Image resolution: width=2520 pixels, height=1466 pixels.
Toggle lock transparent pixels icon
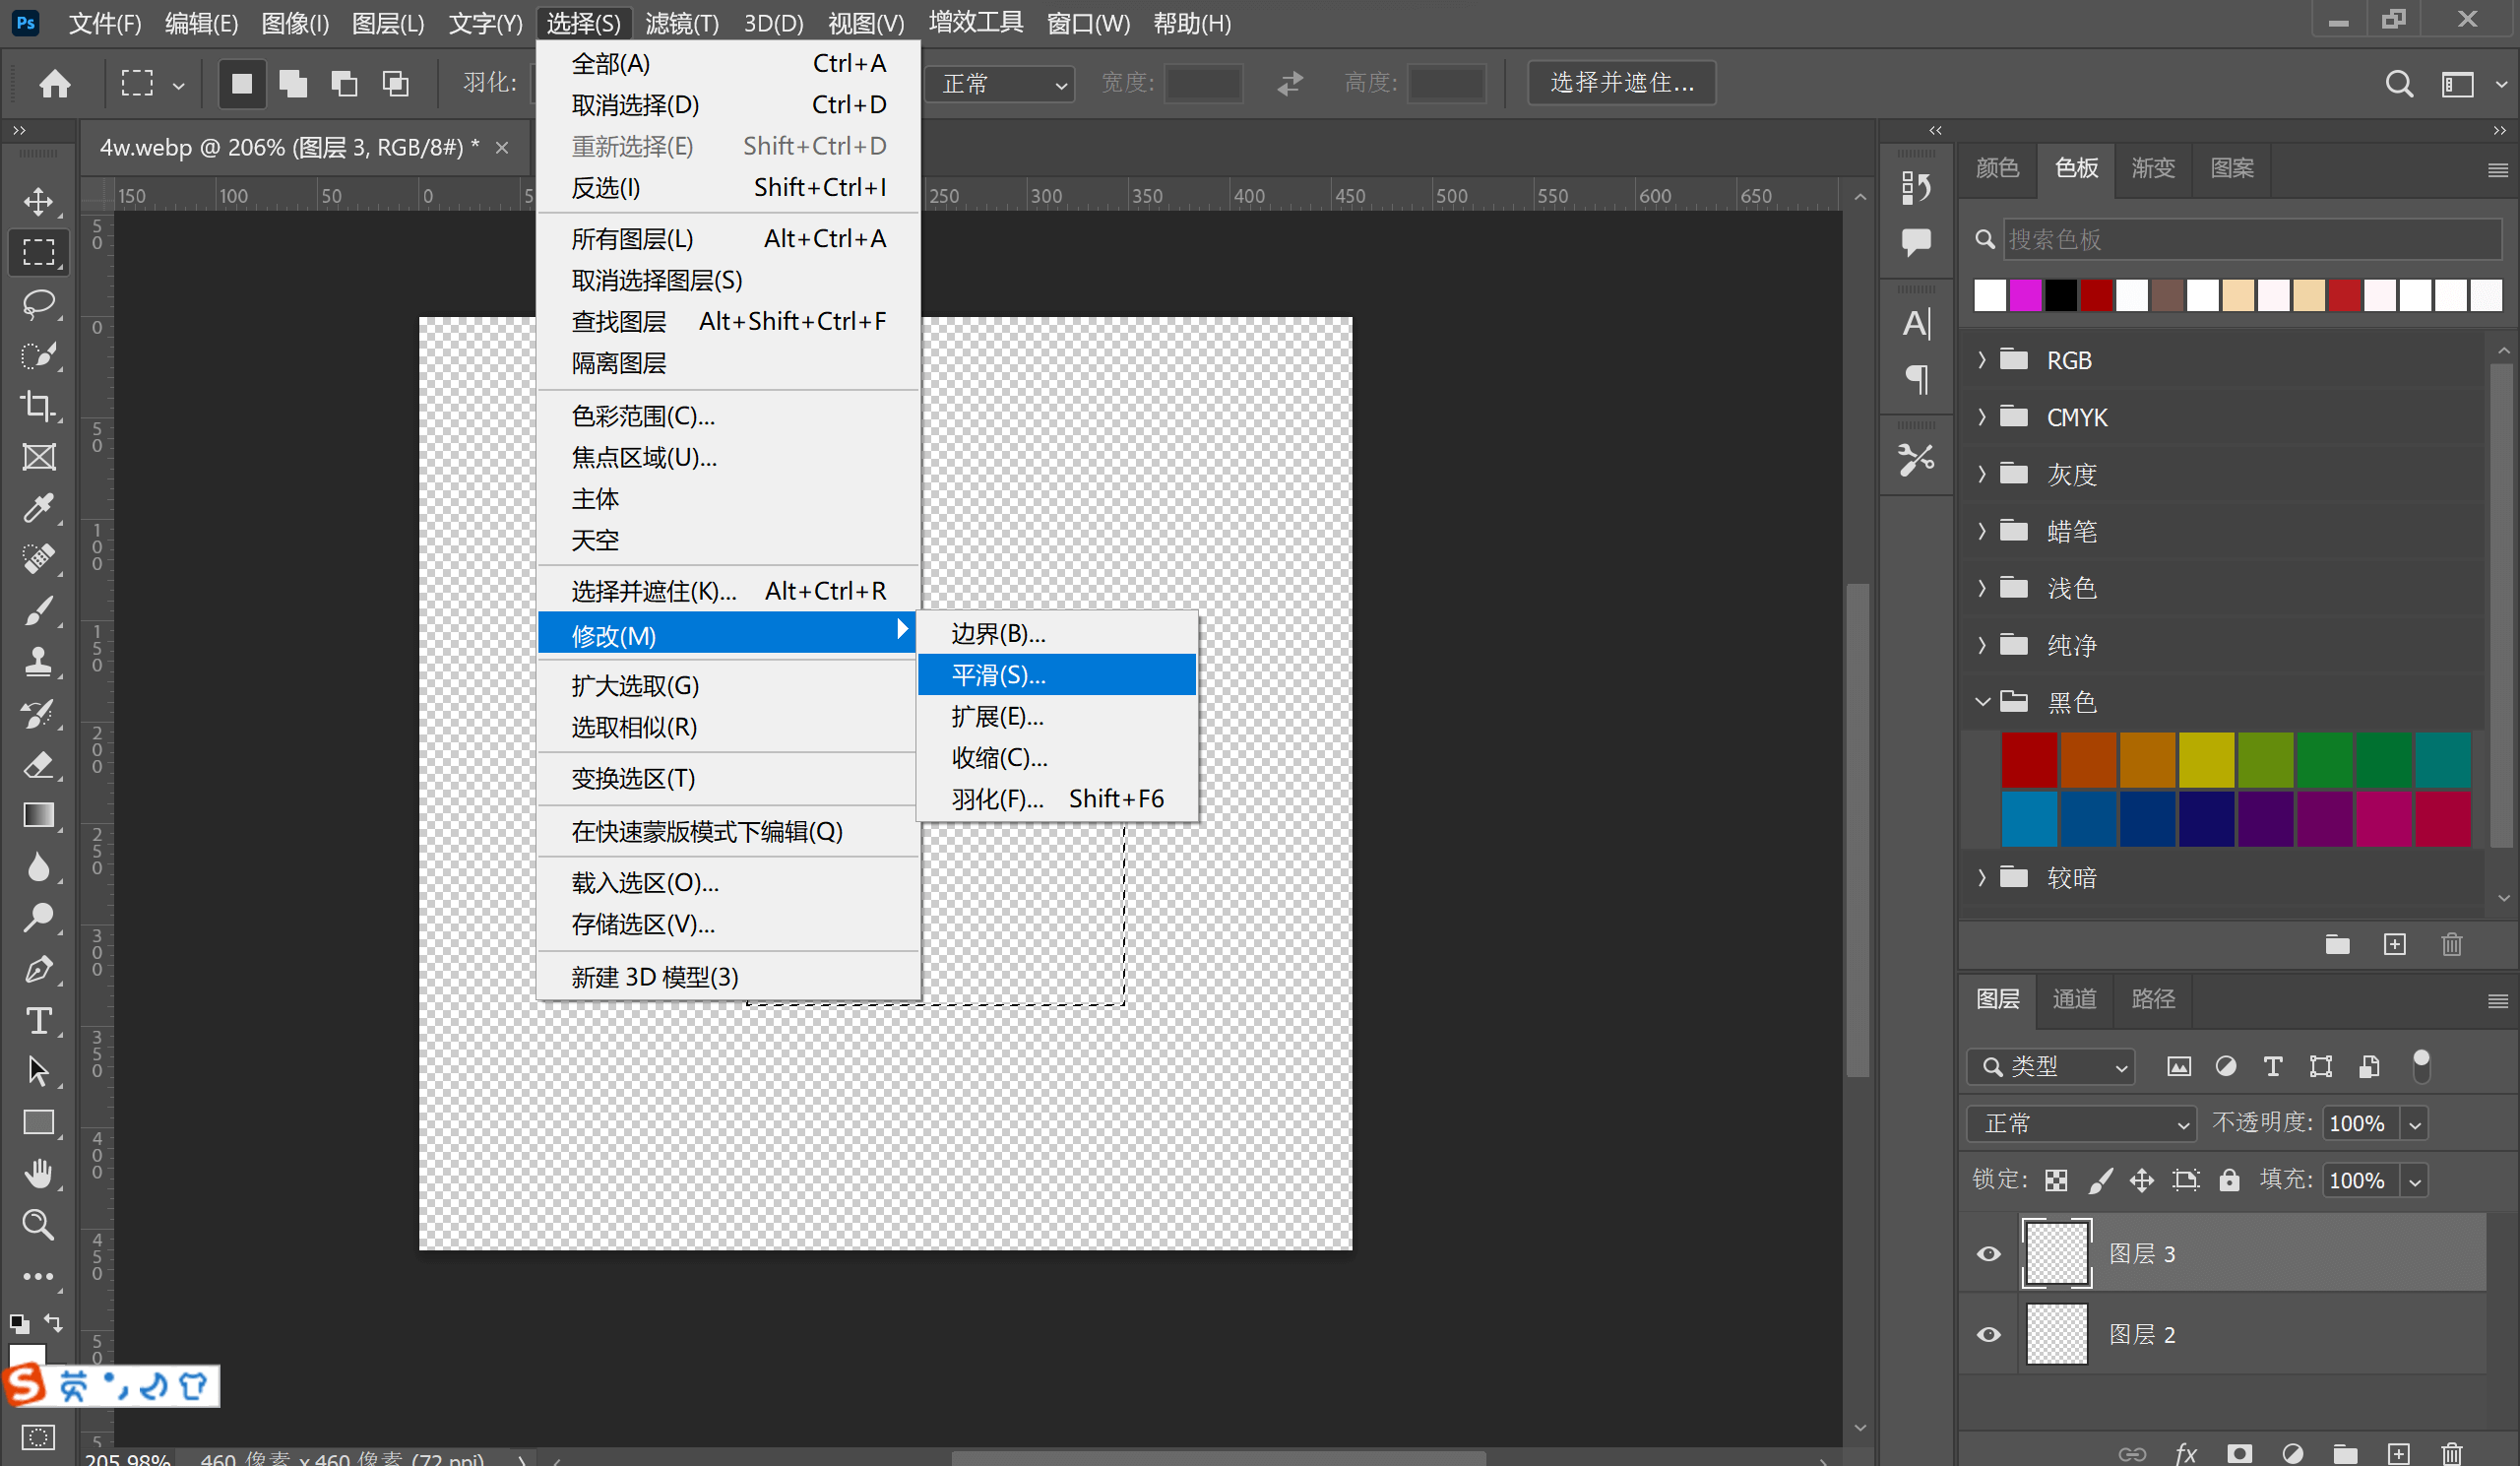pos(2055,1180)
